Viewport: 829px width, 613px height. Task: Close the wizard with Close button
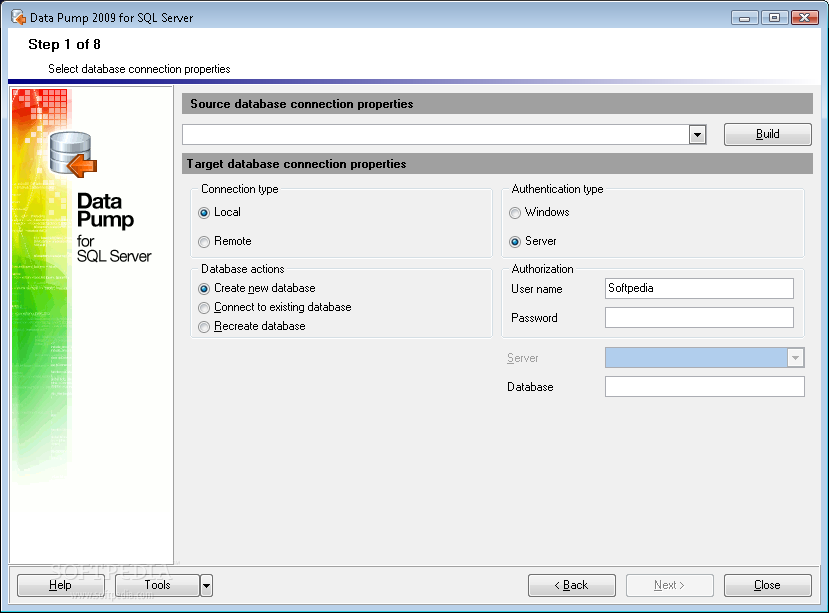click(x=768, y=585)
